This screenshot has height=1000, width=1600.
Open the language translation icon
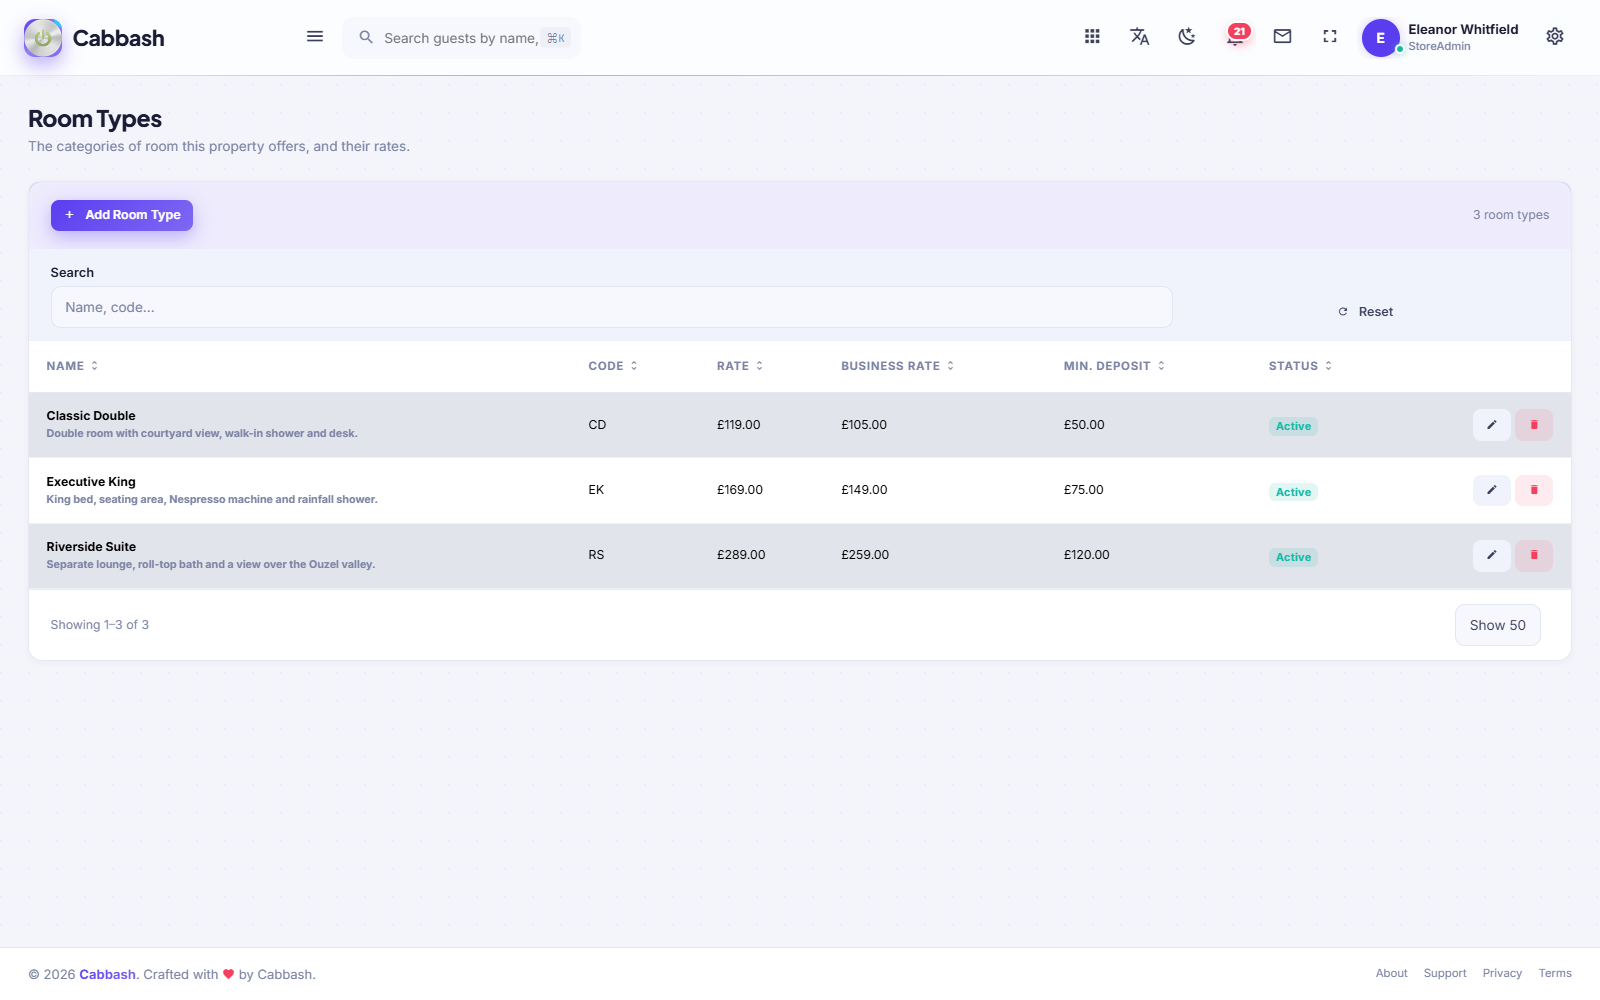pos(1139,37)
